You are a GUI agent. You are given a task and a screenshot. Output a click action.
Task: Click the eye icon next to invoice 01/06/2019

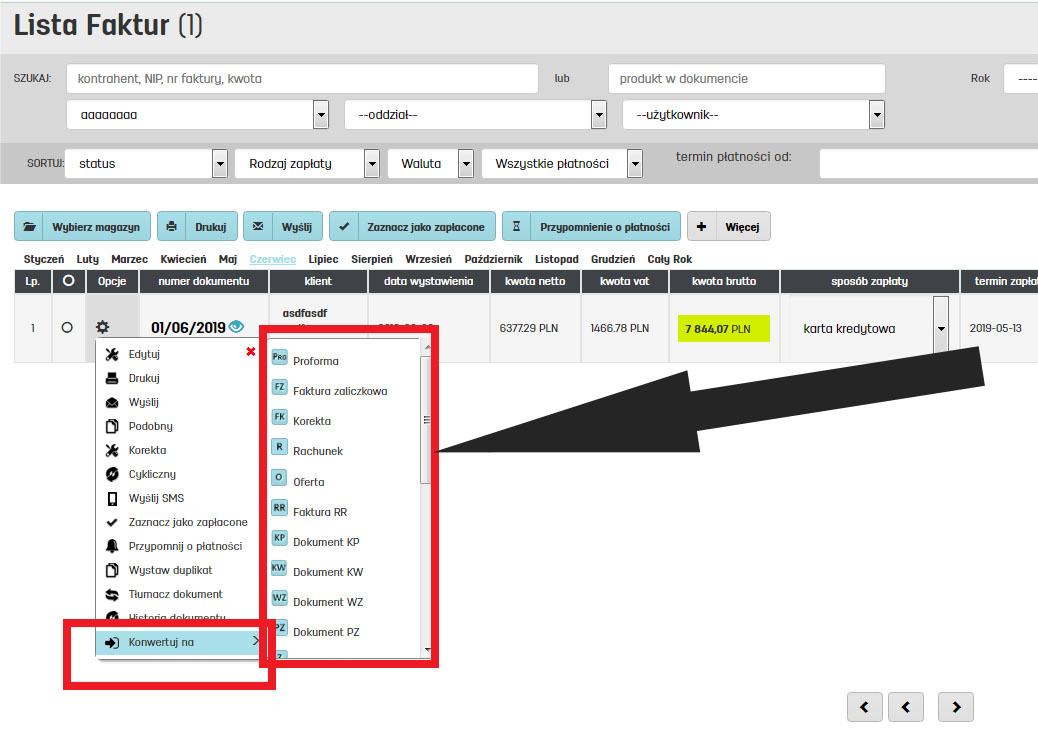click(237, 326)
